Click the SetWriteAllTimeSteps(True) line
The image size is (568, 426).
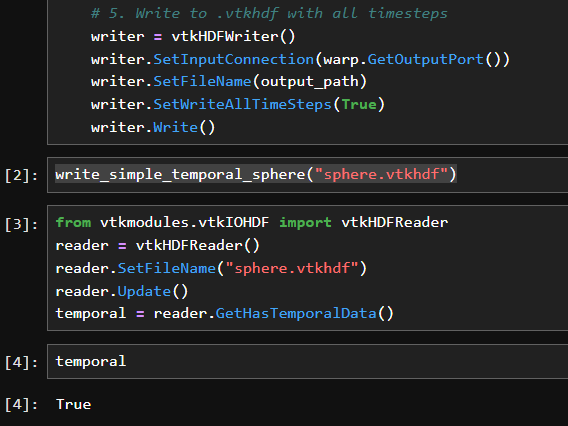click(x=238, y=104)
